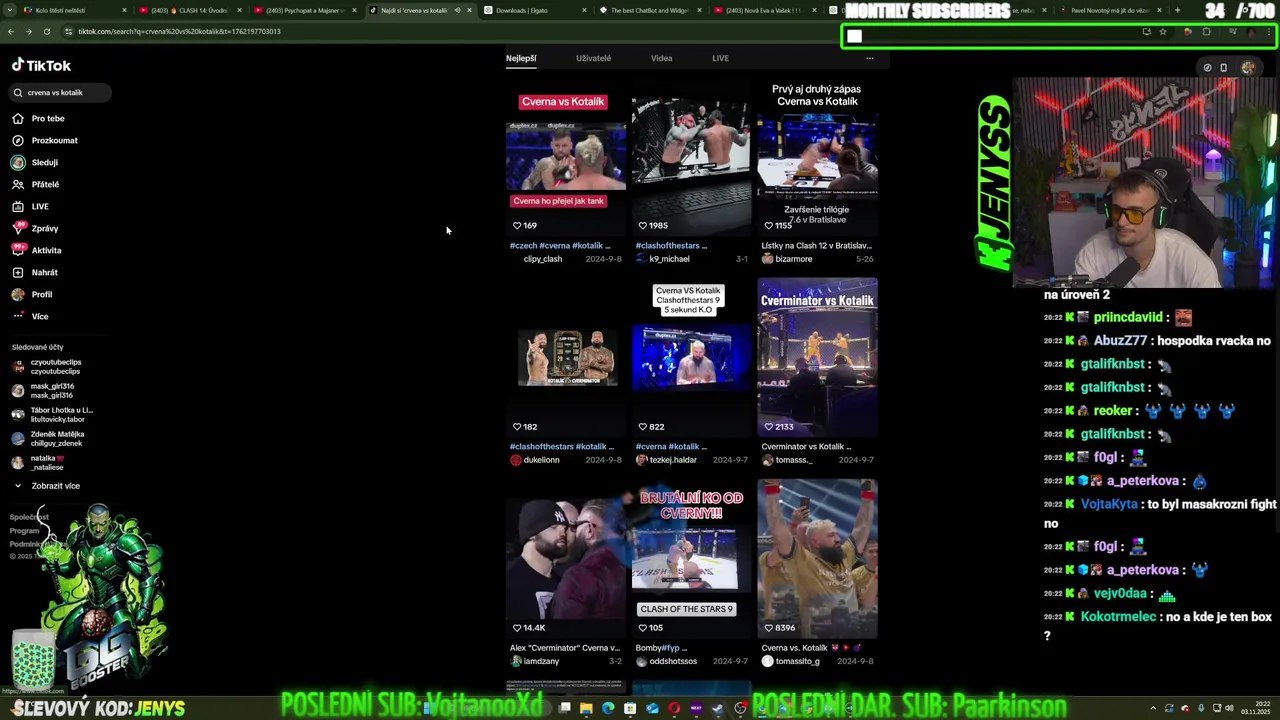The height and width of the screenshot is (720, 1280).
Task: Open the TikTok logo home link
Action: (41, 65)
